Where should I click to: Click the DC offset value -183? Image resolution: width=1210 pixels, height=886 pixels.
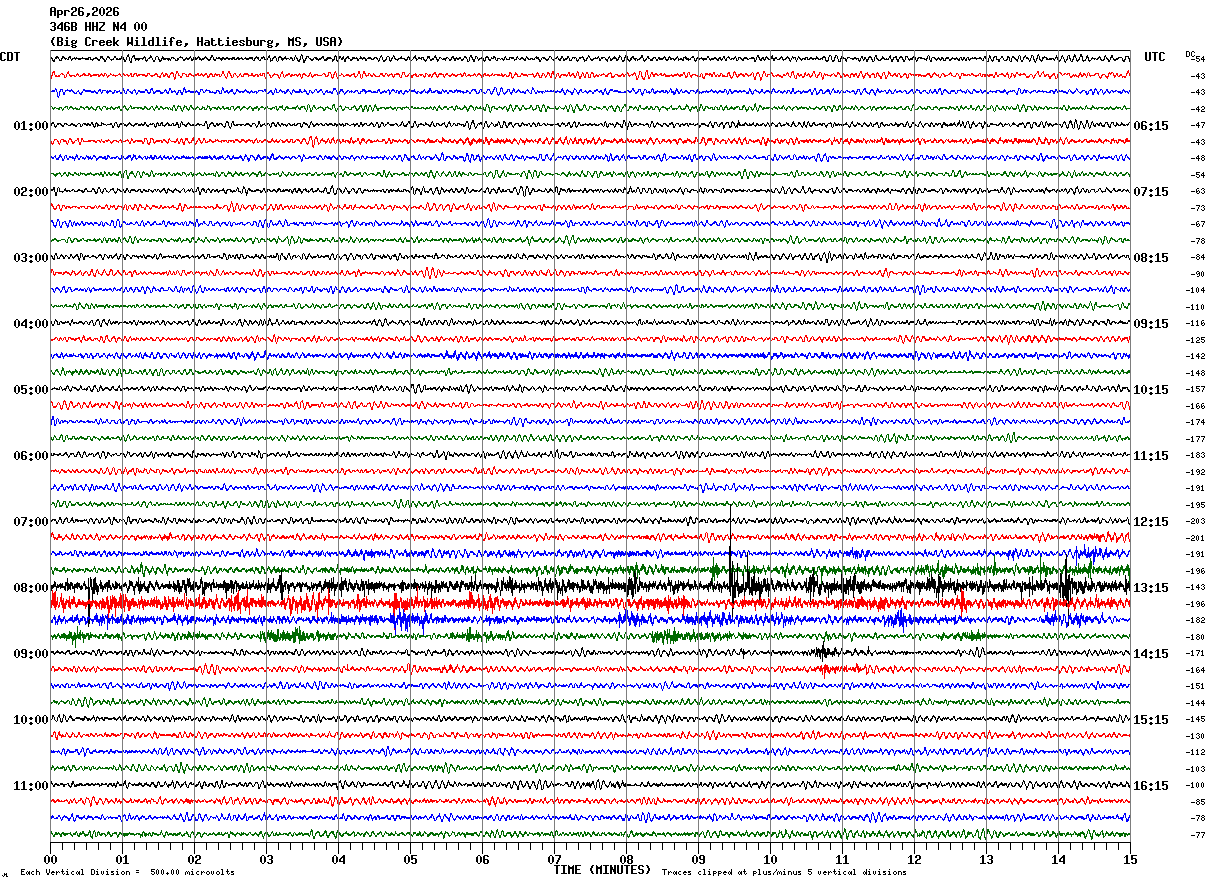click(1196, 456)
